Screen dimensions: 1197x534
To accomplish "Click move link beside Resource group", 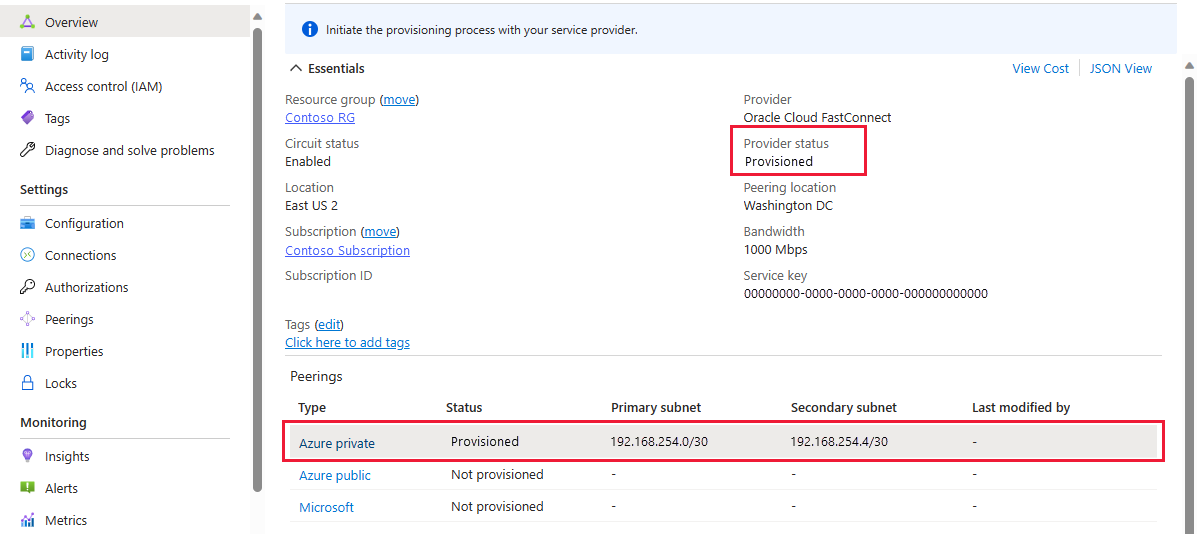I will [x=401, y=99].
